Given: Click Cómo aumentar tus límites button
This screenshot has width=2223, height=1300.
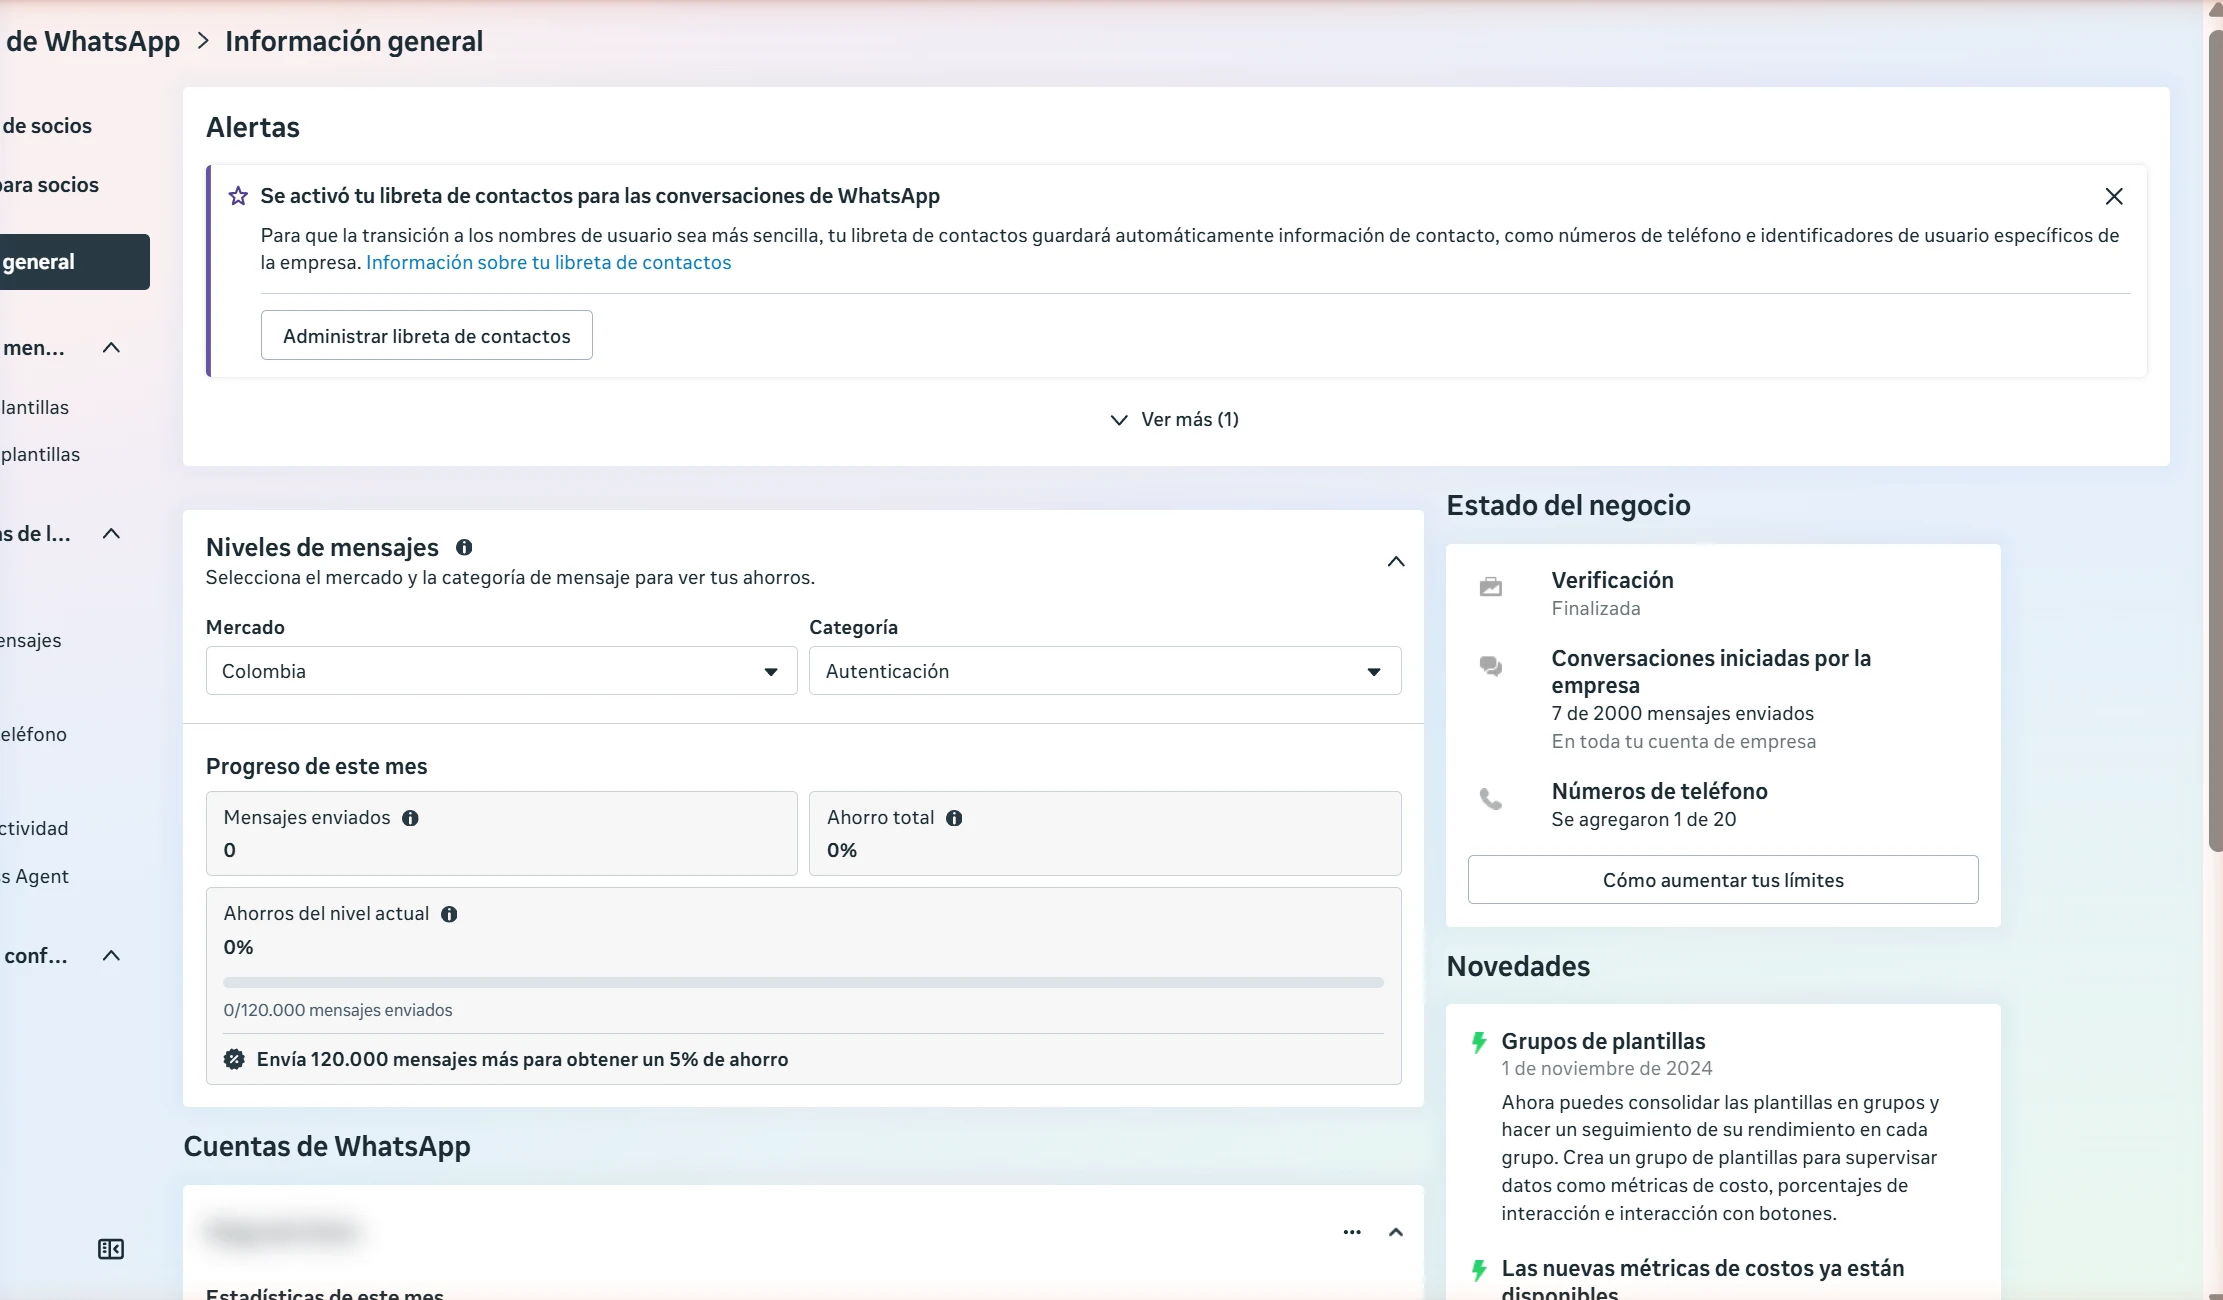Looking at the screenshot, I should [1723, 880].
